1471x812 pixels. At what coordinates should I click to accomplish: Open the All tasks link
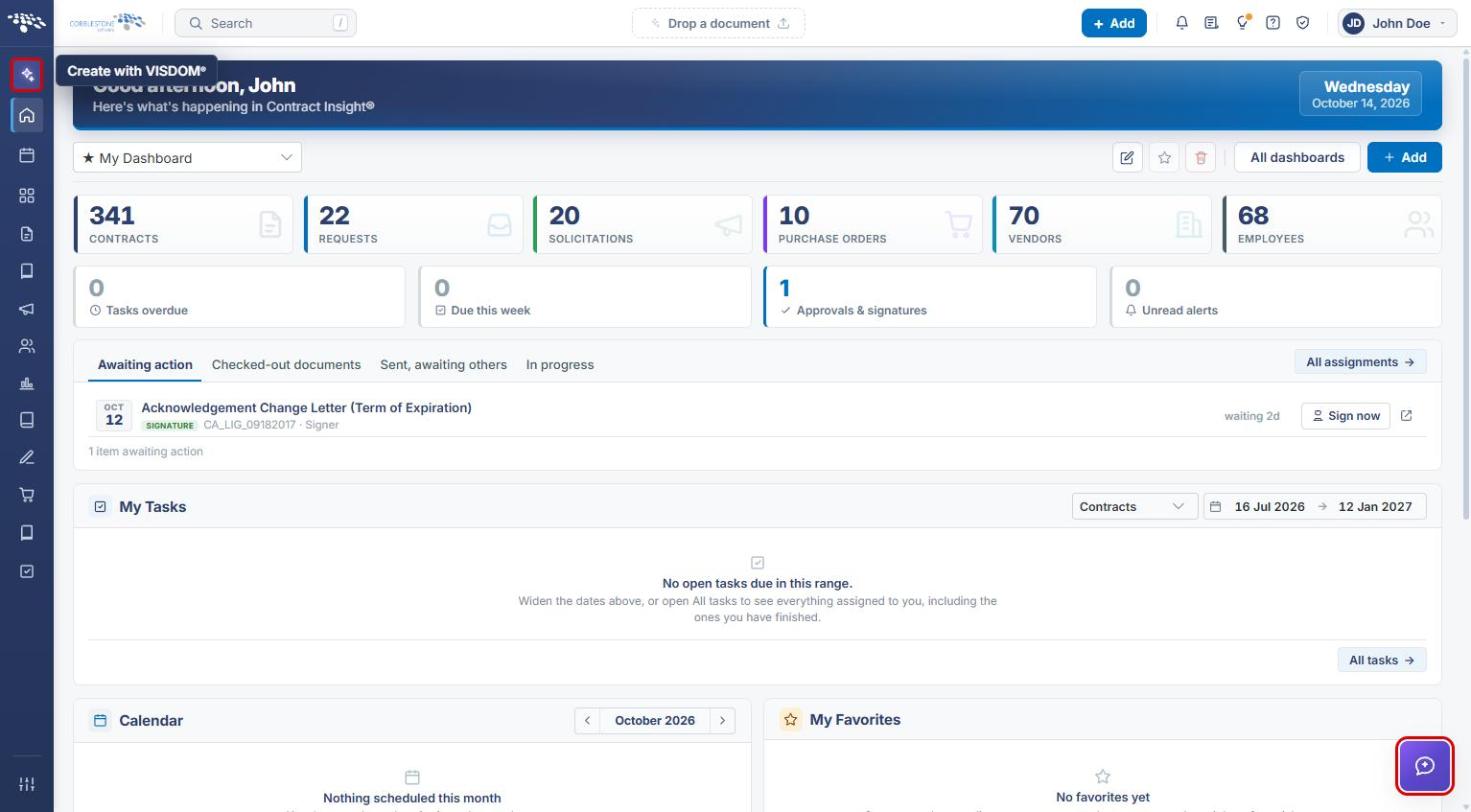coord(1381,660)
